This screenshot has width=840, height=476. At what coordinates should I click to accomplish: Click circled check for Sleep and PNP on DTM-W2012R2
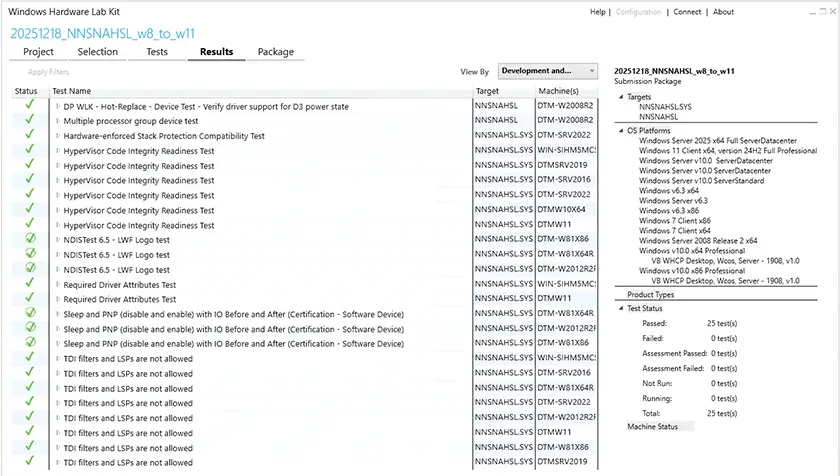[x=31, y=327]
